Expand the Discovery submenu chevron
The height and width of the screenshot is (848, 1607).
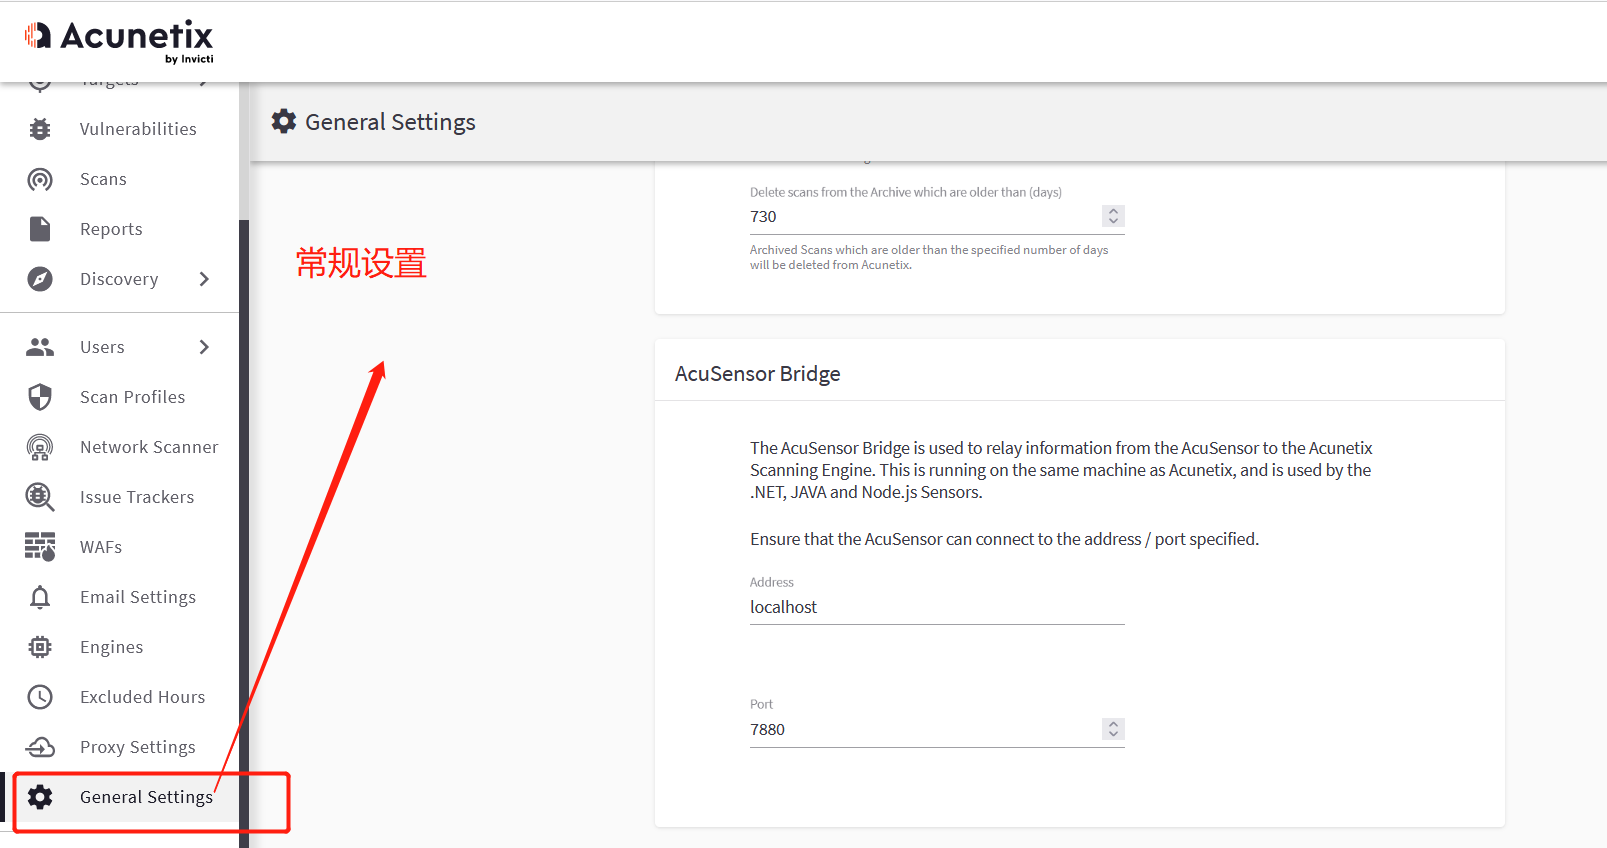(x=204, y=279)
